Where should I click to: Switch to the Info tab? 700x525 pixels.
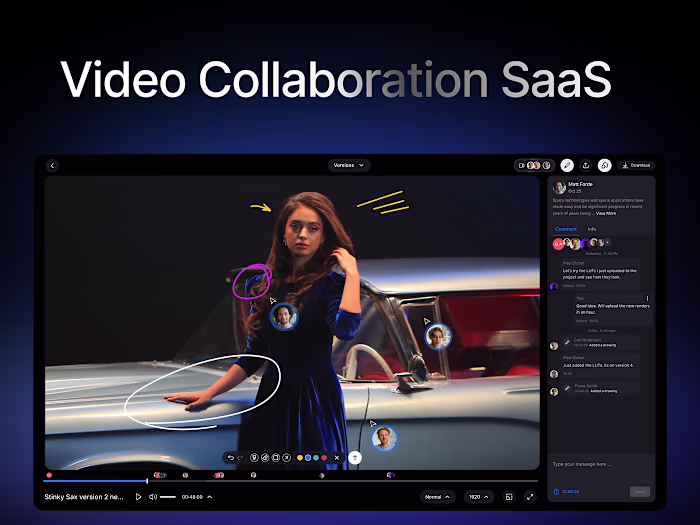point(592,229)
